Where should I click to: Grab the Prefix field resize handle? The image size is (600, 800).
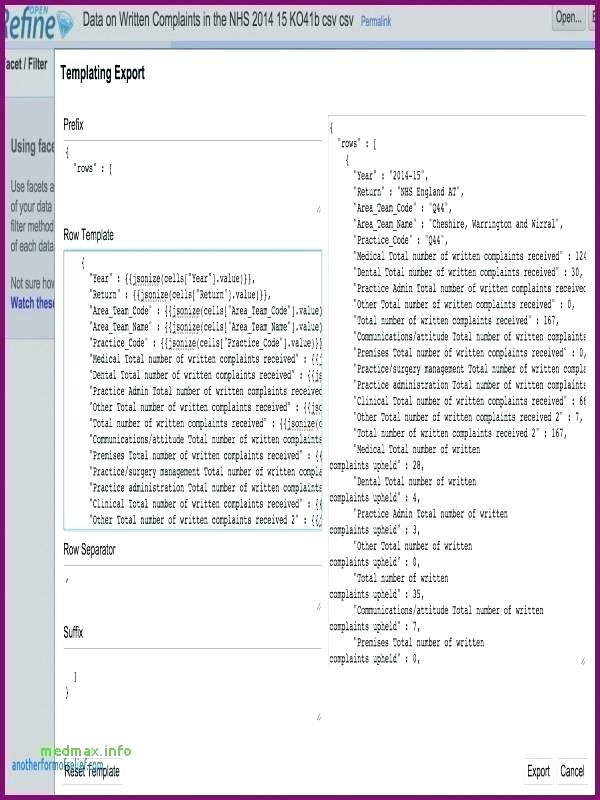tap(319, 209)
